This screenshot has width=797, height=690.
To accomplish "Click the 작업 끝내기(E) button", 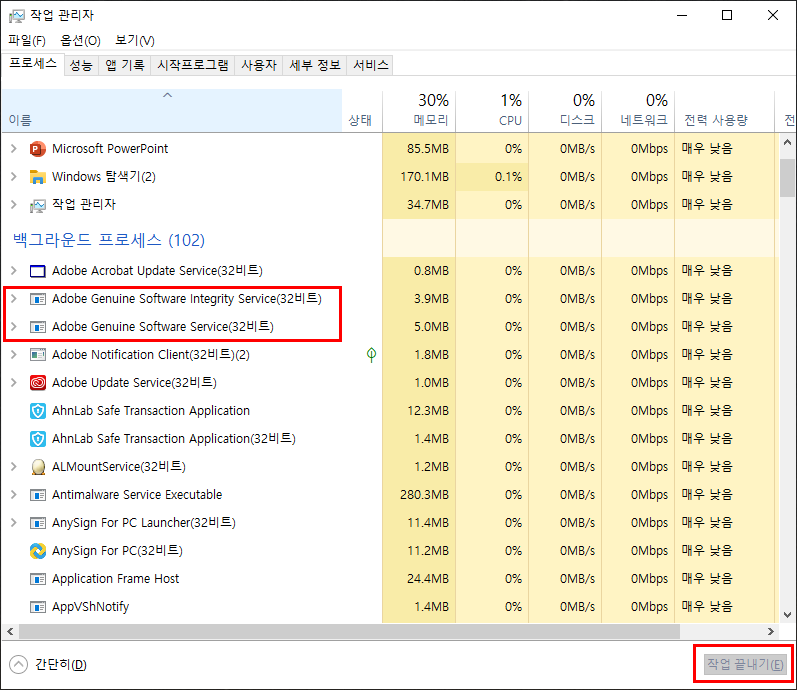I will coord(745,664).
